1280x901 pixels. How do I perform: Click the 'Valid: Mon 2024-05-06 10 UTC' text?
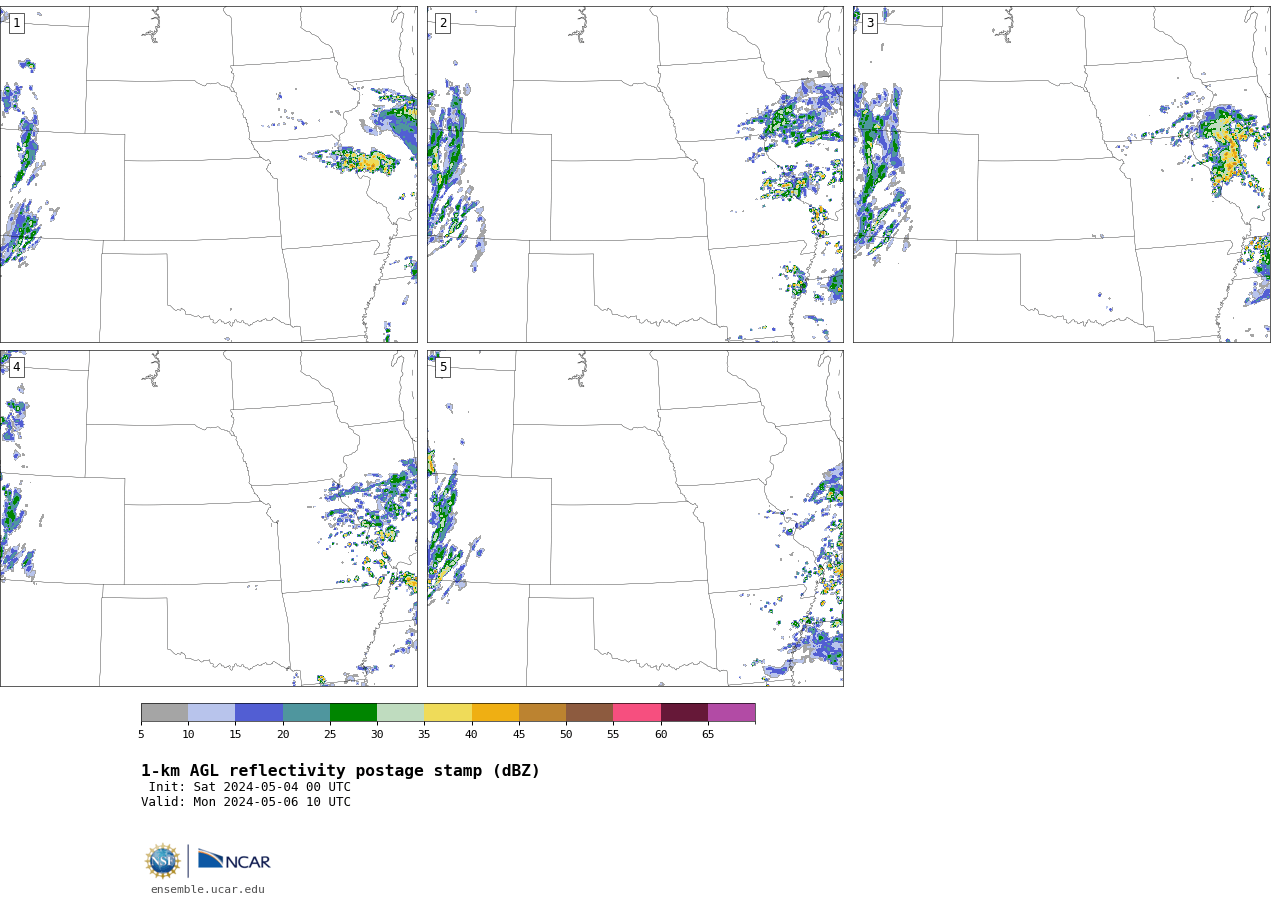[246, 802]
